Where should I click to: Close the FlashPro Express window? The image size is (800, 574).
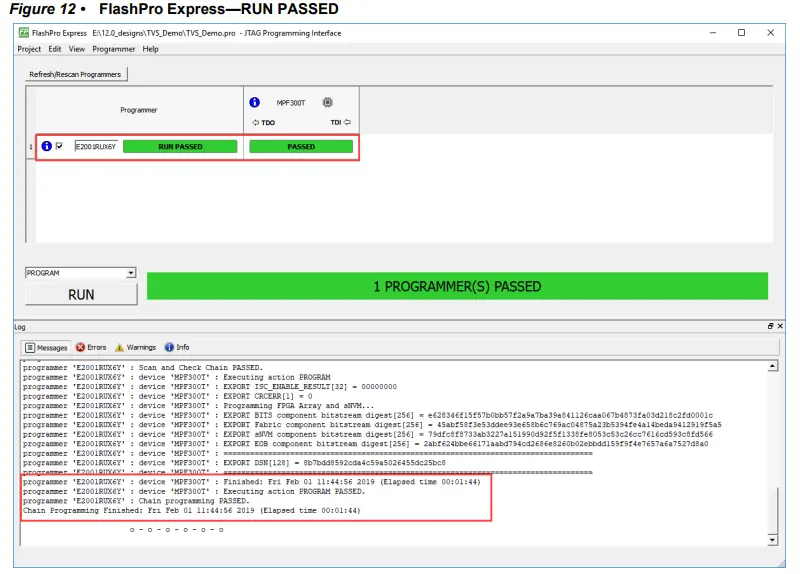(x=770, y=33)
